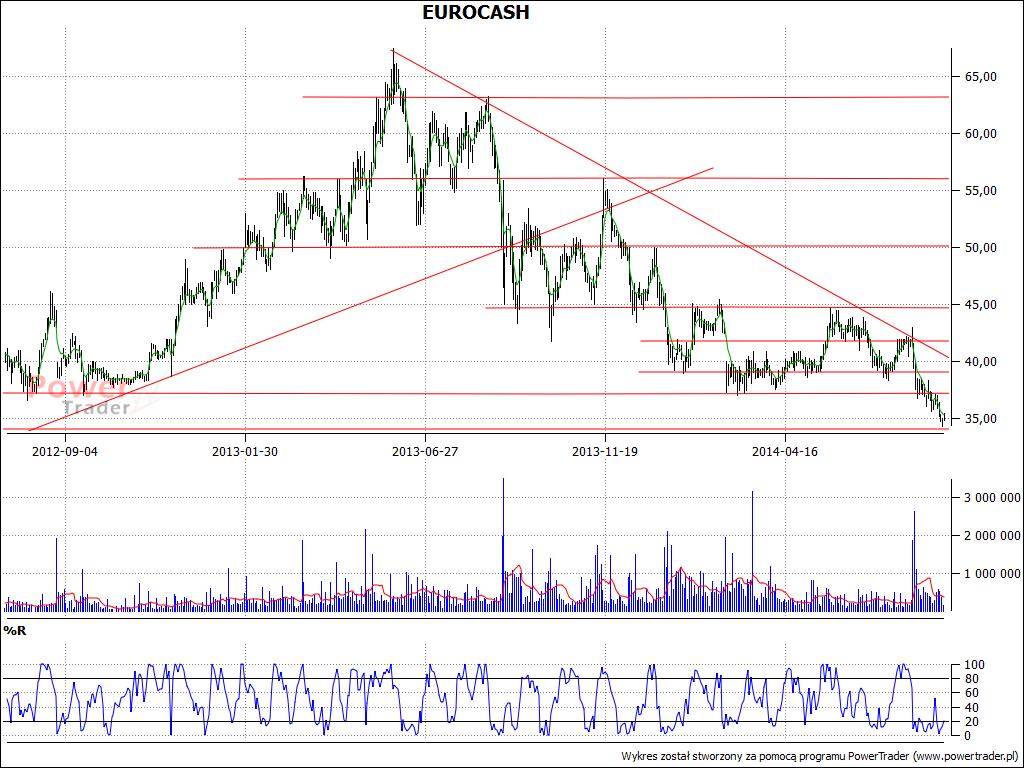Select the 60 level on %R scale
The height and width of the screenshot is (768, 1024).
point(972,693)
